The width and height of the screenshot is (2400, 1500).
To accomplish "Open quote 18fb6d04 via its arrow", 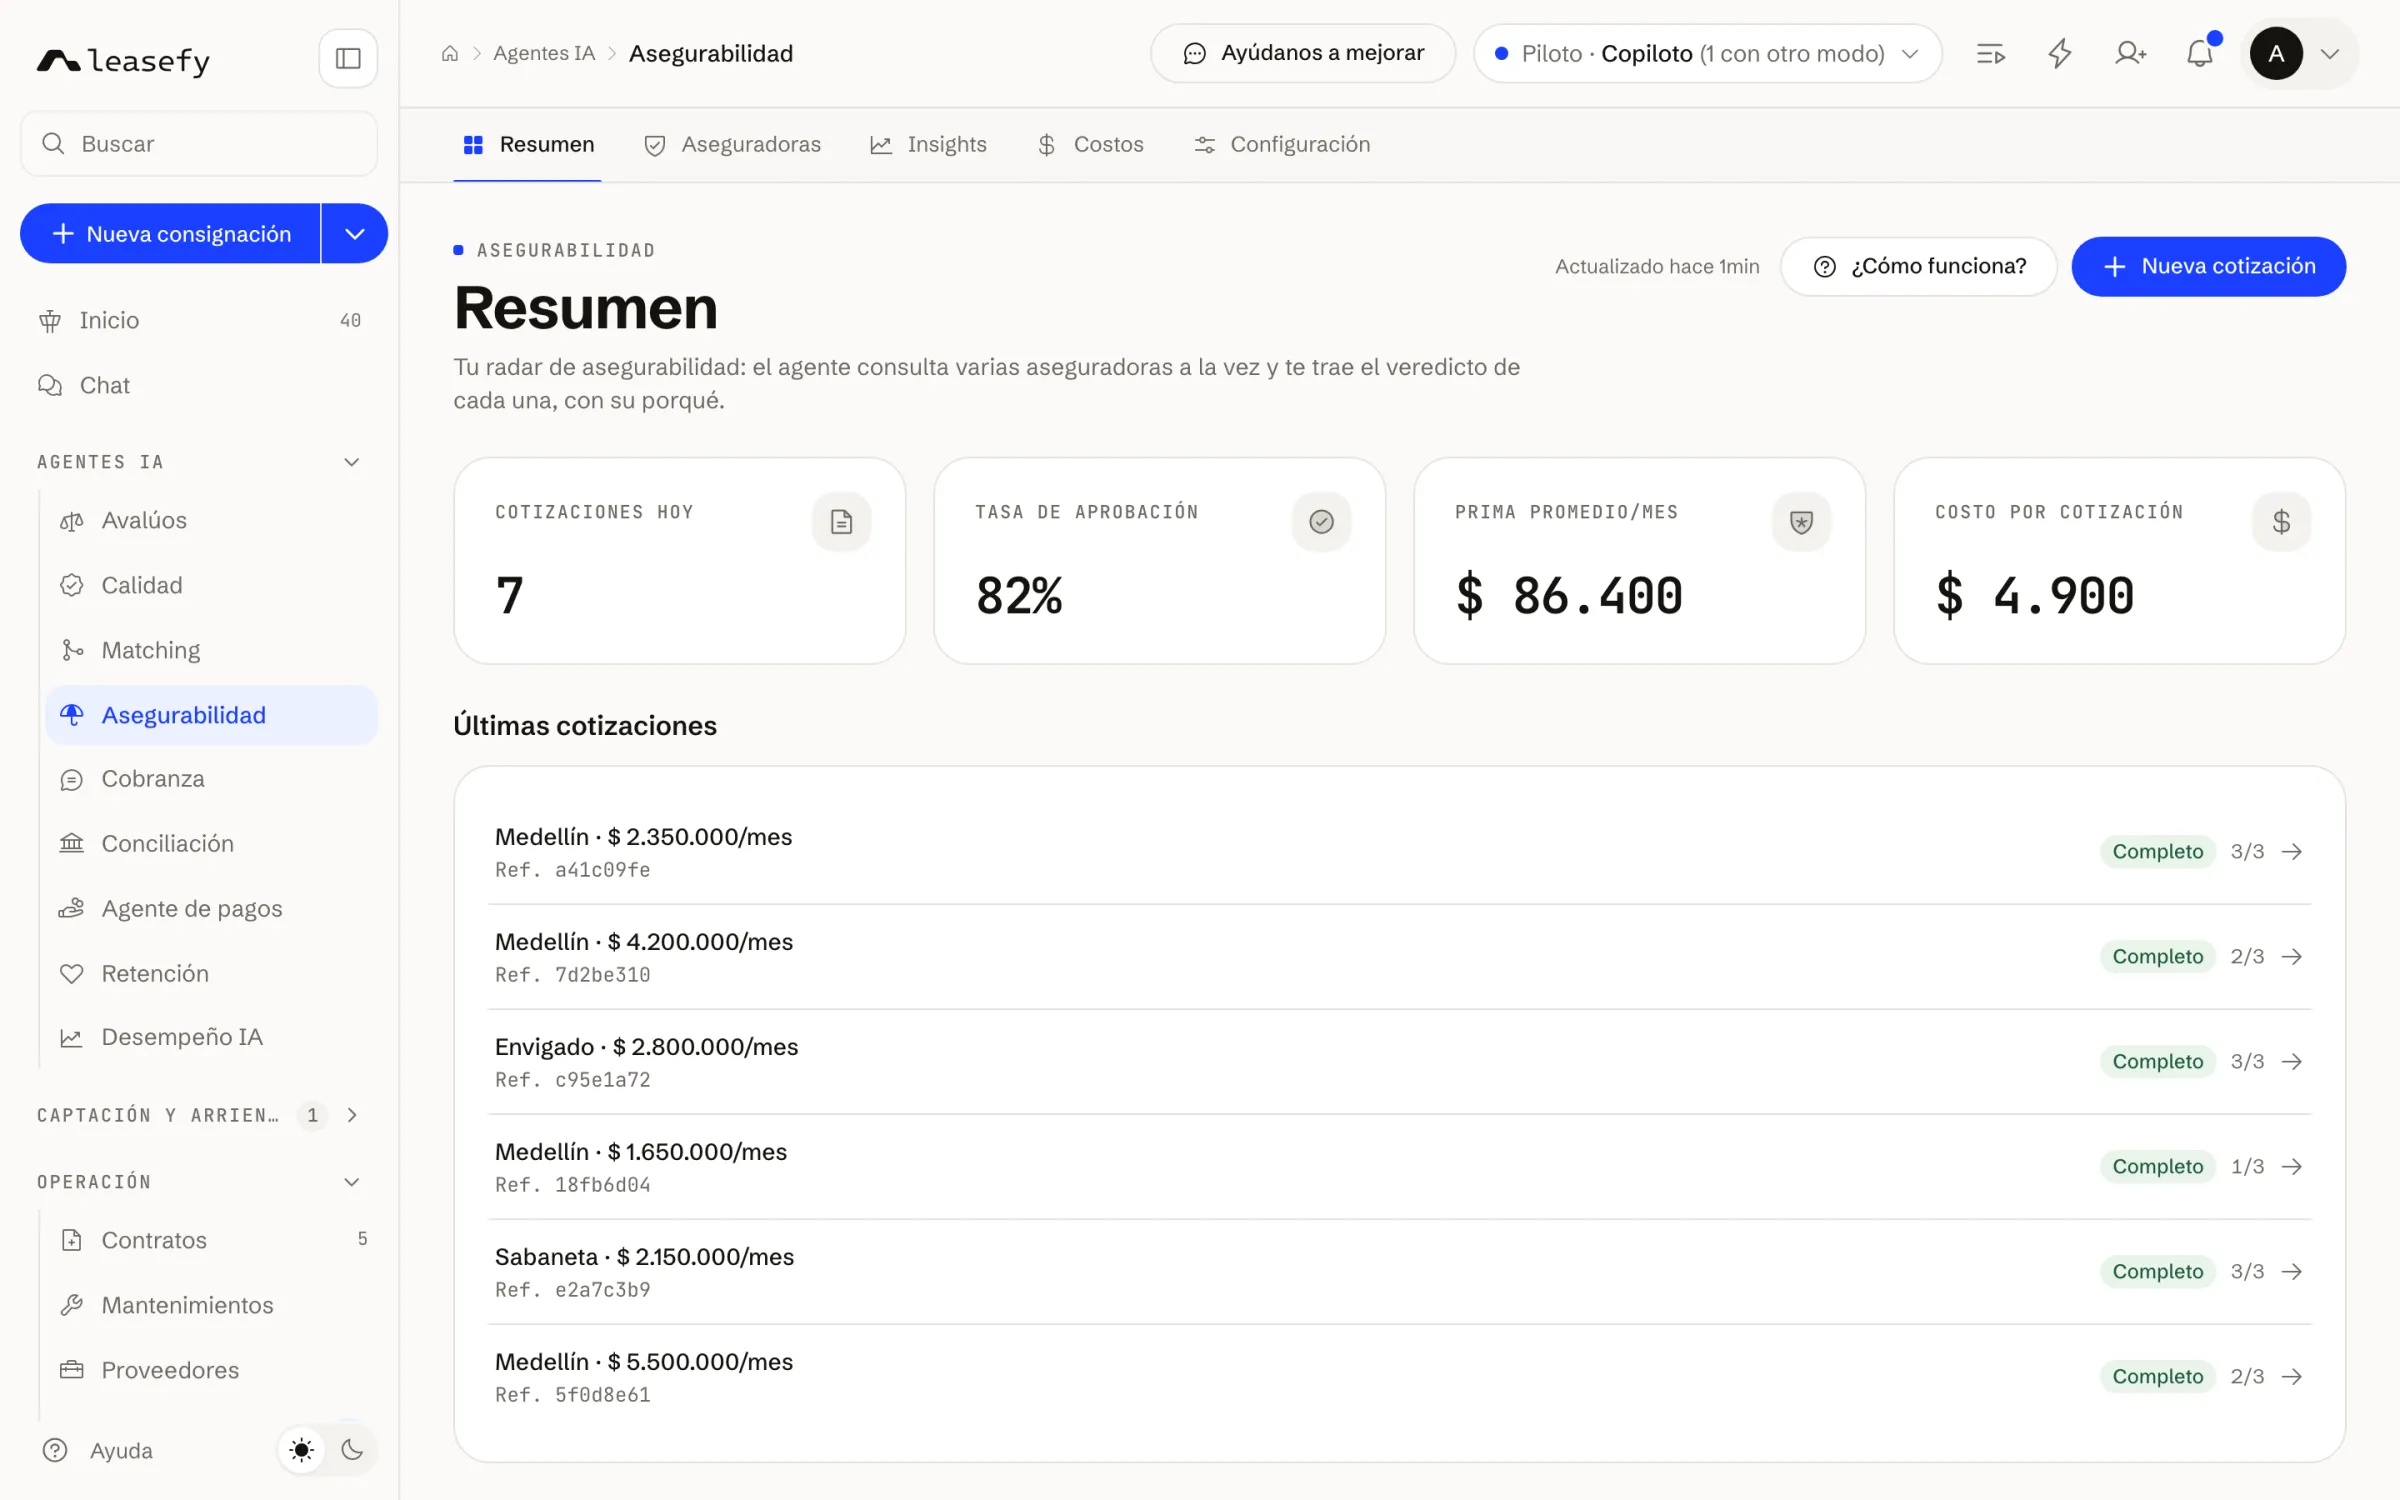I will (x=2292, y=1167).
